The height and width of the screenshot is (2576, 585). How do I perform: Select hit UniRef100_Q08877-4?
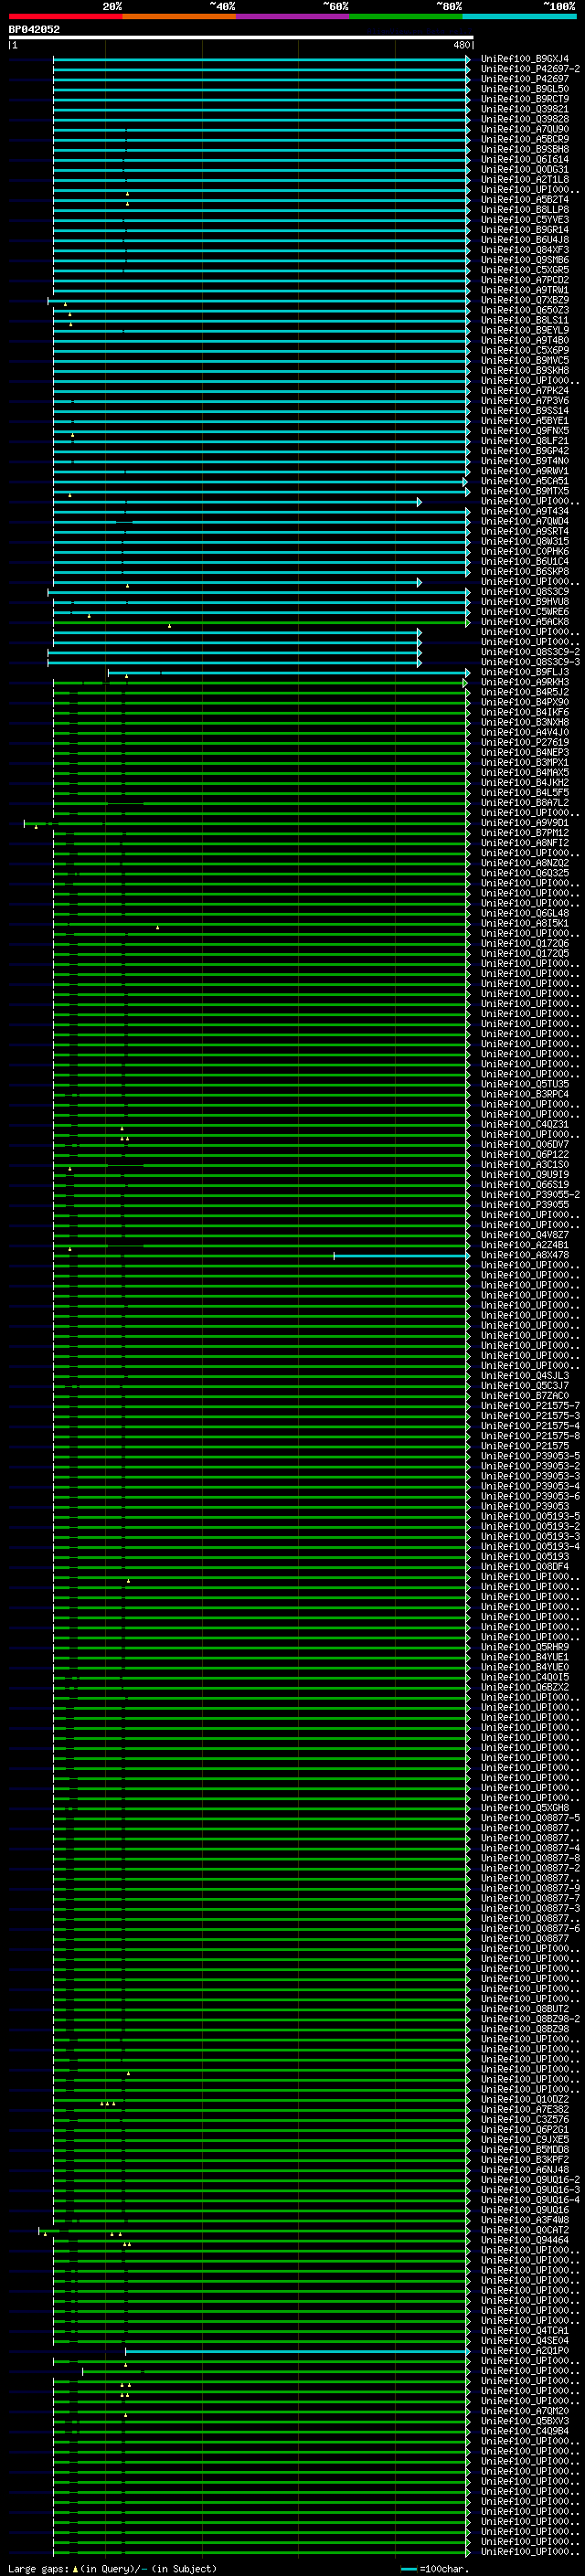tap(530, 1848)
